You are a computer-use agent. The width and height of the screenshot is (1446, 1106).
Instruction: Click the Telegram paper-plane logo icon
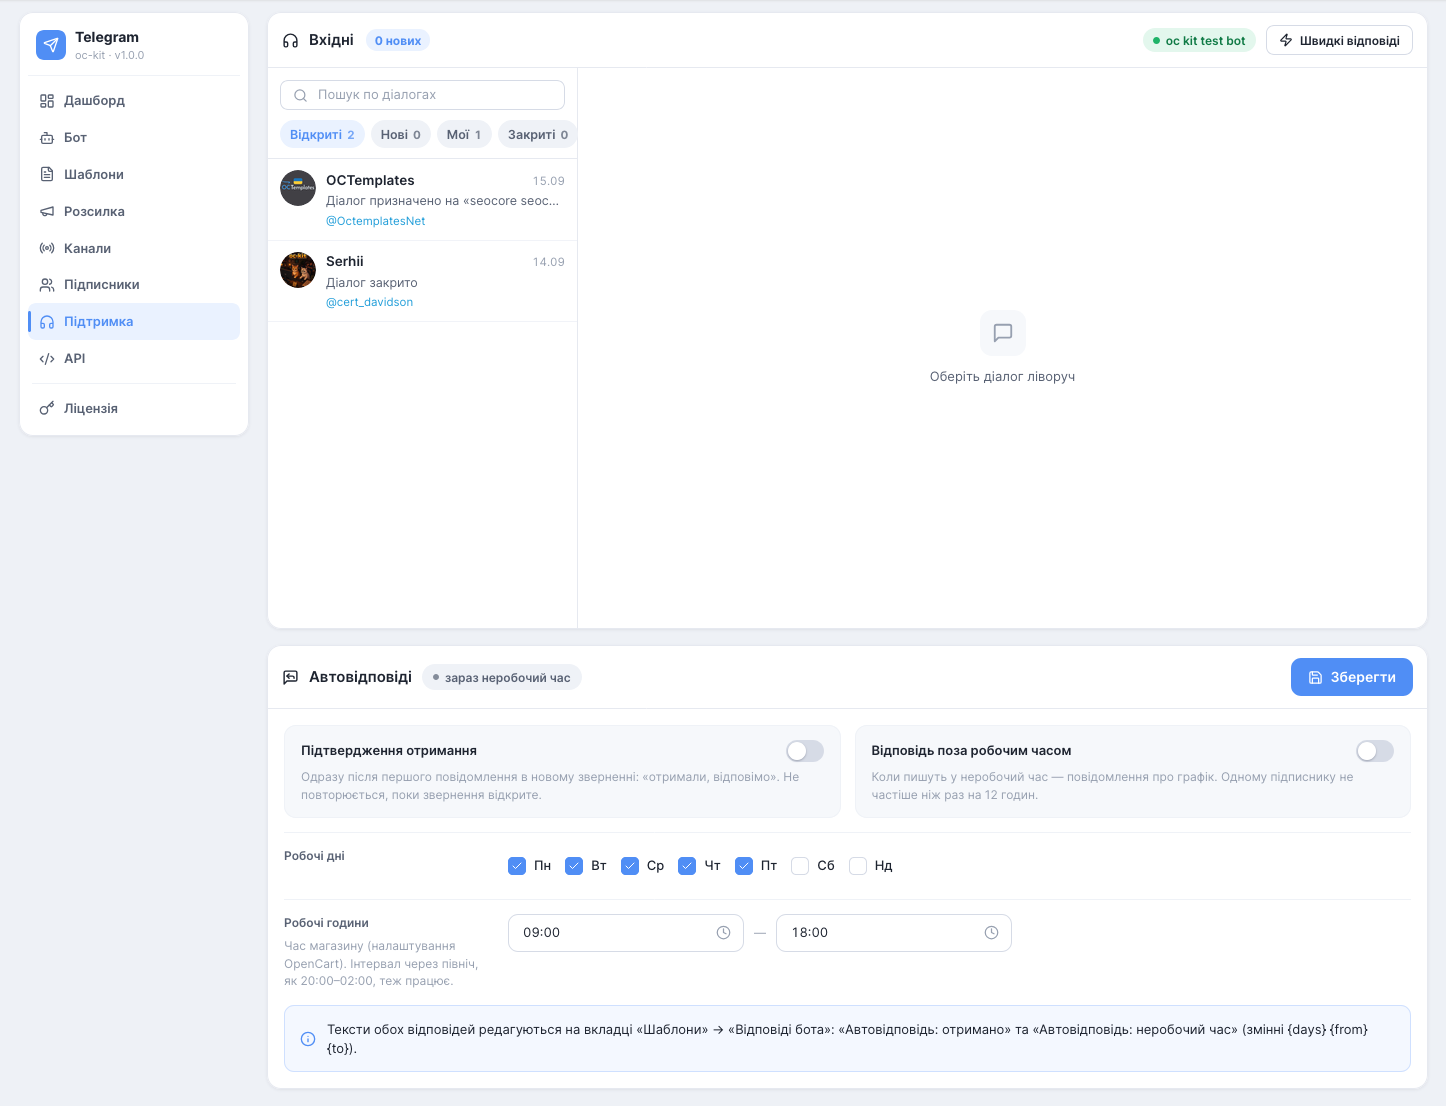tap(51, 45)
